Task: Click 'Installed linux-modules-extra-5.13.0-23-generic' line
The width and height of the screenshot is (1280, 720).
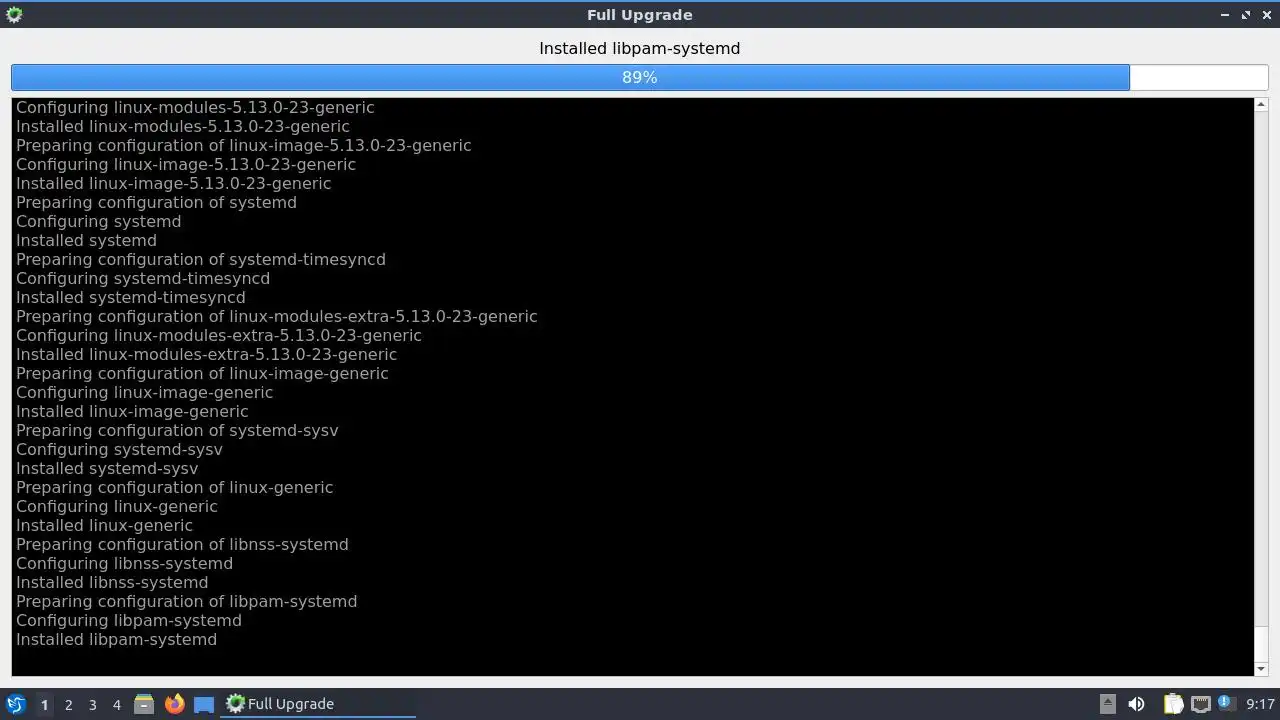Action: [x=207, y=354]
